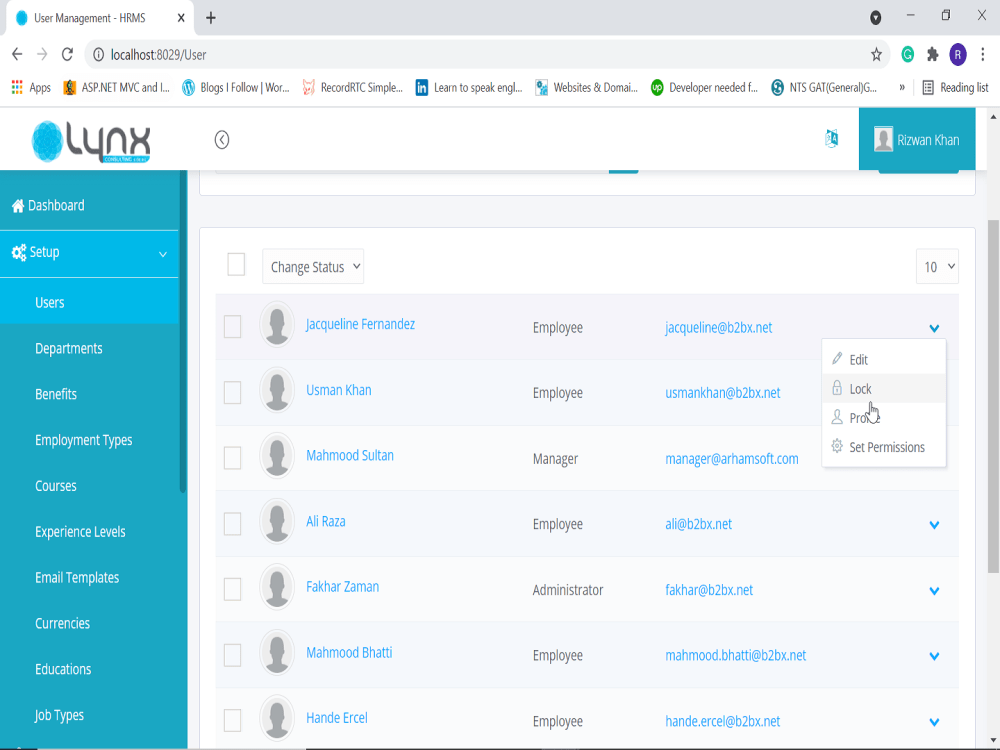Check the Usman Khan row checkbox
This screenshot has width=1000, height=750.
pos(232,392)
